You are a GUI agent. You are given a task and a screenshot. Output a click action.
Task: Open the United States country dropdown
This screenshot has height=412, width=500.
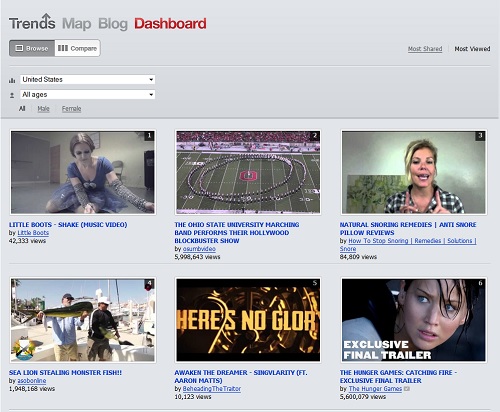88,79
